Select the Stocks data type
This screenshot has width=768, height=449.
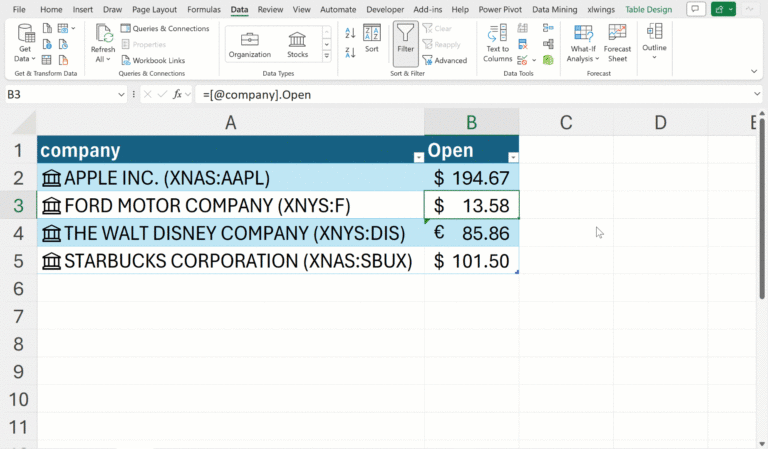point(298,44)
